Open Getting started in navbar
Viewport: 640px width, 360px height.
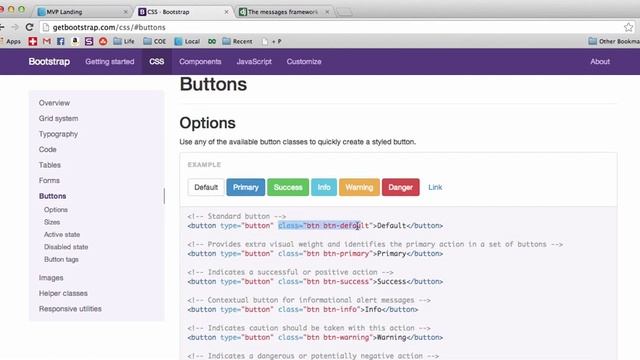[x=110, y=62]
